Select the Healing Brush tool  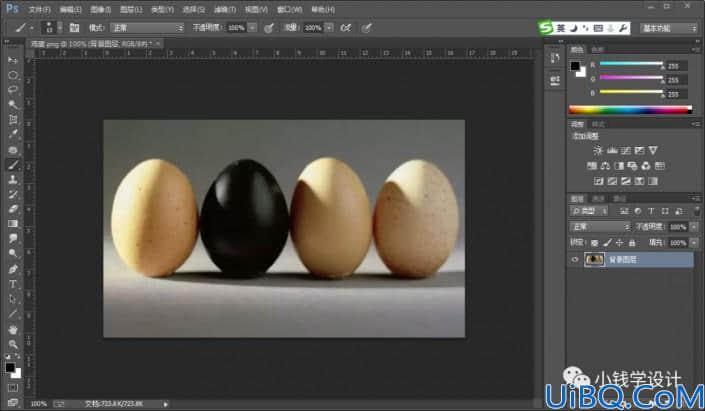[x=13, y=149]
